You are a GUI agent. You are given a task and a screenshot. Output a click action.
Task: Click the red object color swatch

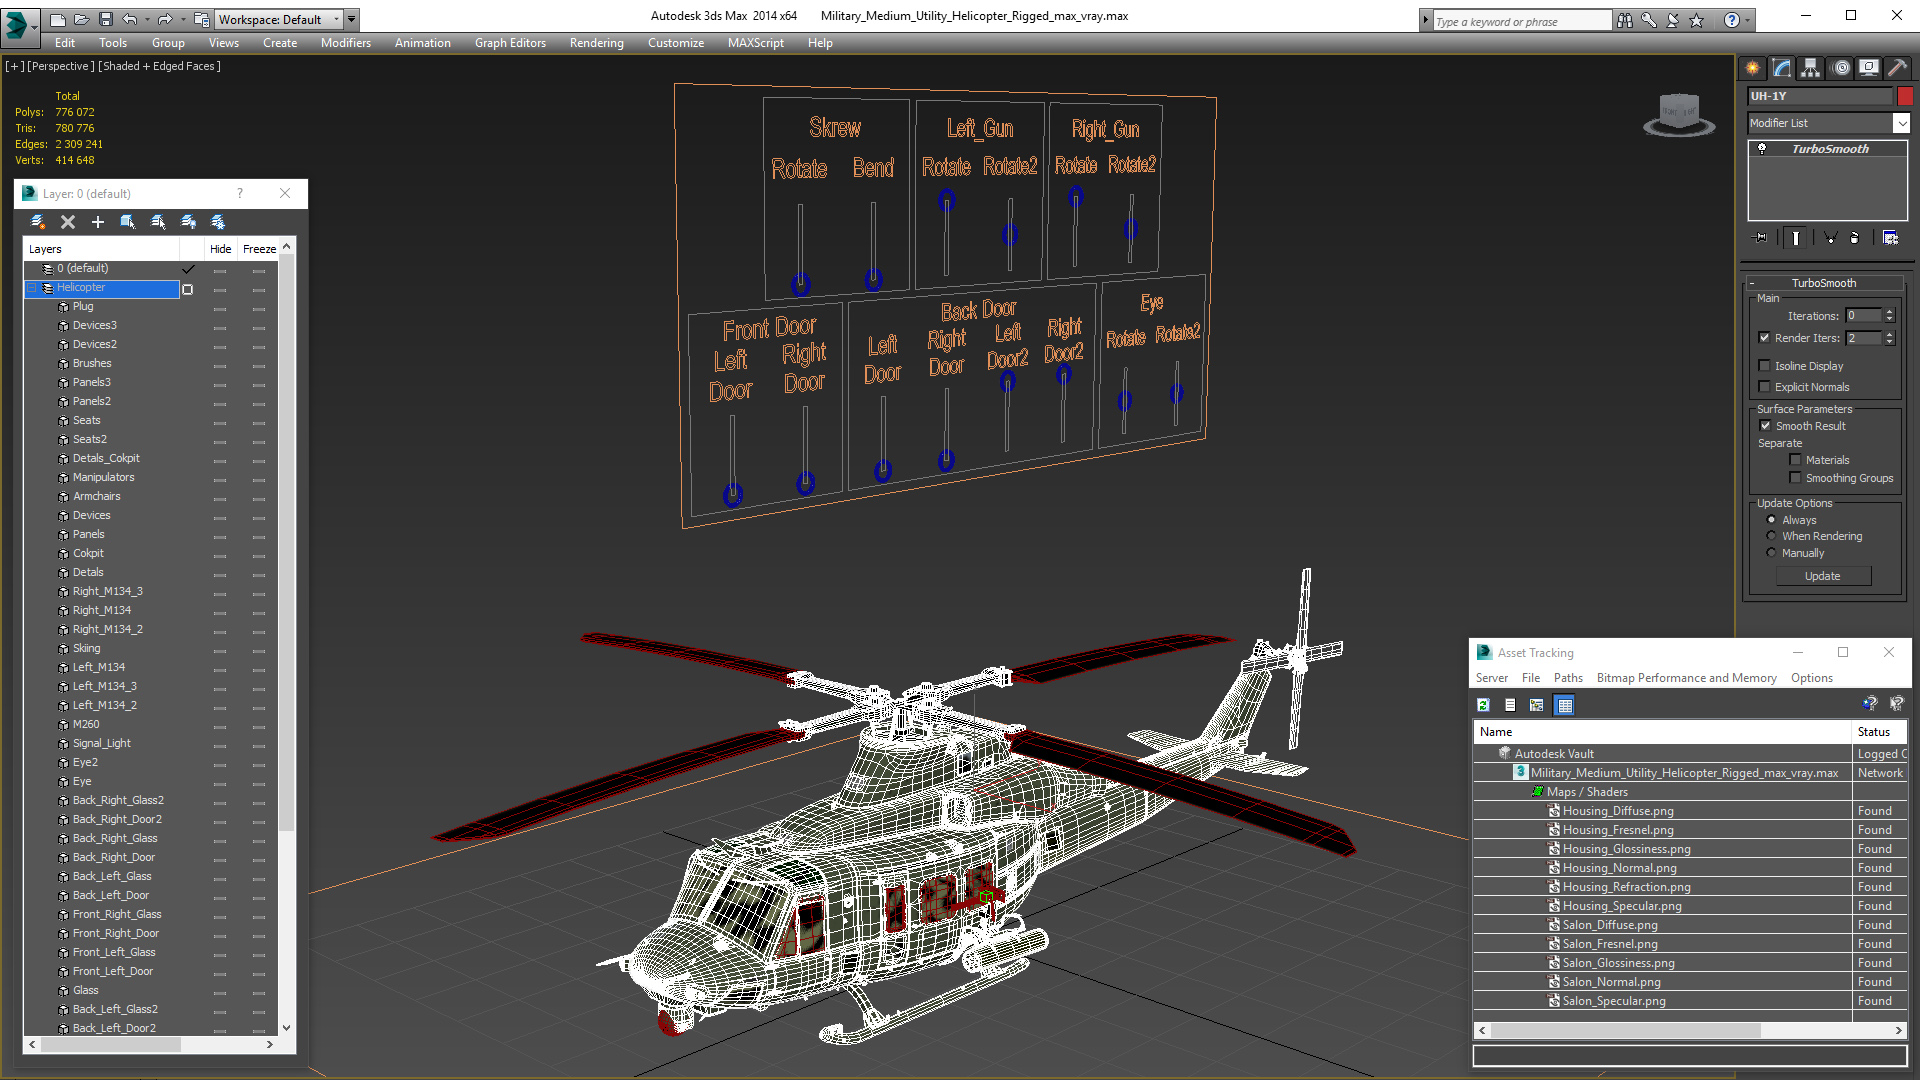tap(1905, 96)
